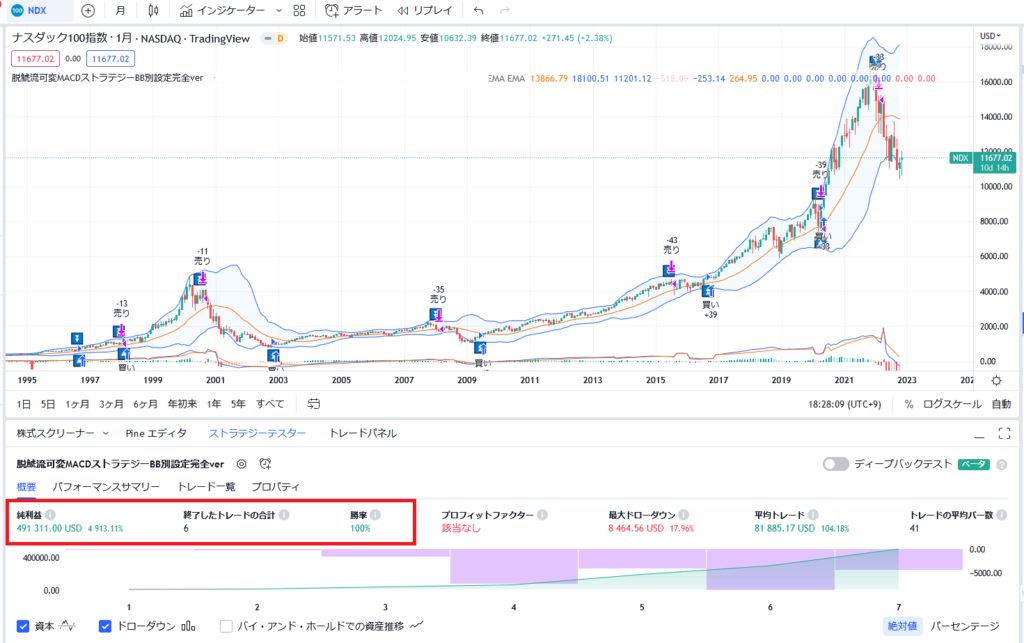Maximize the bottom panel fullscreen icon
The height and width of the screenshot is (643, 1024).
(1004, 433)
